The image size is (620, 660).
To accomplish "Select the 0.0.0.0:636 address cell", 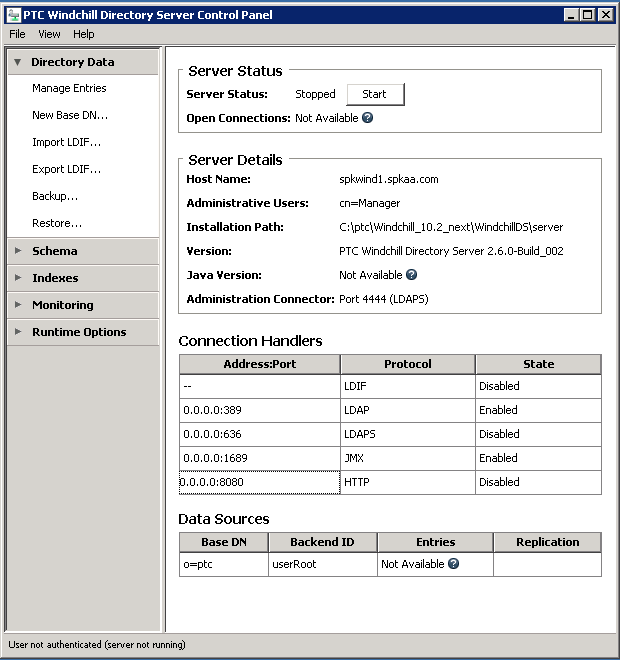I will (x=260, y=434).
